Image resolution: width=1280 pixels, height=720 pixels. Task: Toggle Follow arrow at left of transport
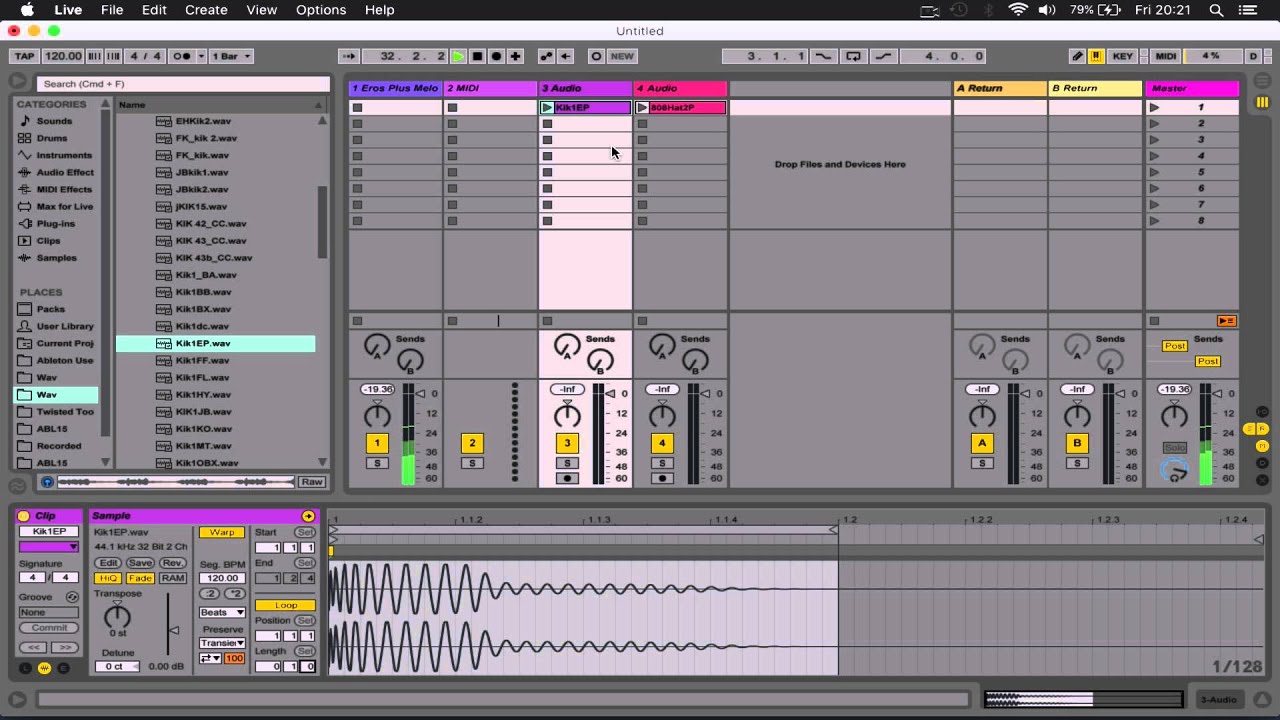348,56
